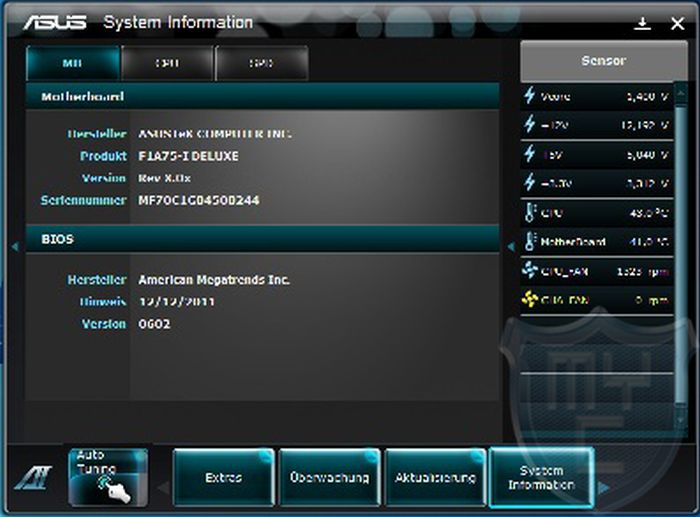Click the Sensor panel header
Viewport: 700px width, 517px height.
tap(604, 61)
